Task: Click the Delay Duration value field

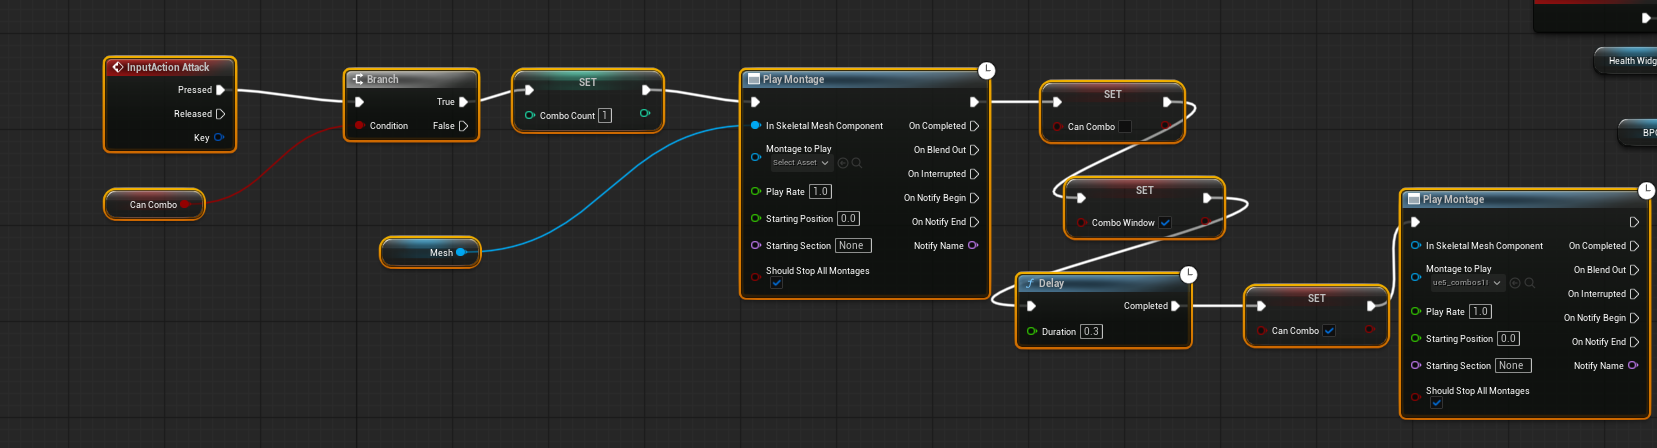Action: (x=1091, y=332)
